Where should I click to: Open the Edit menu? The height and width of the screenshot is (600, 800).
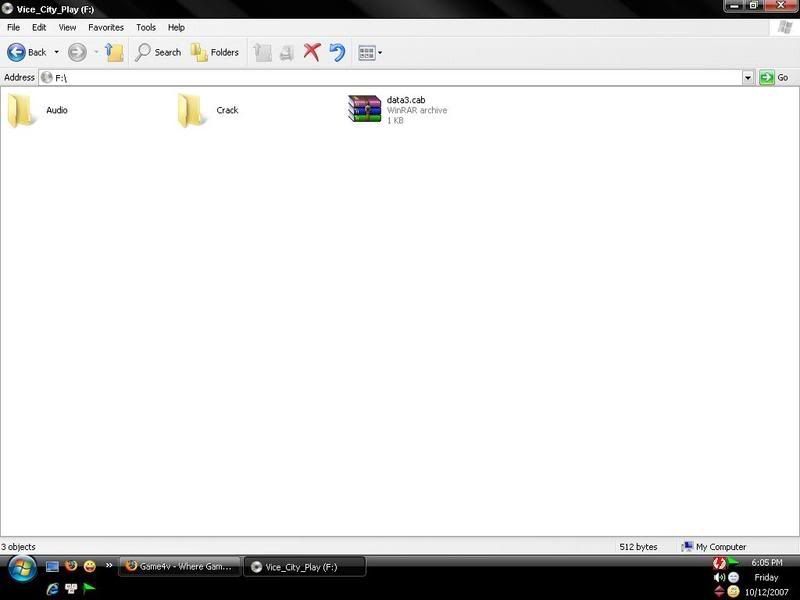click(x=39, y=28)
